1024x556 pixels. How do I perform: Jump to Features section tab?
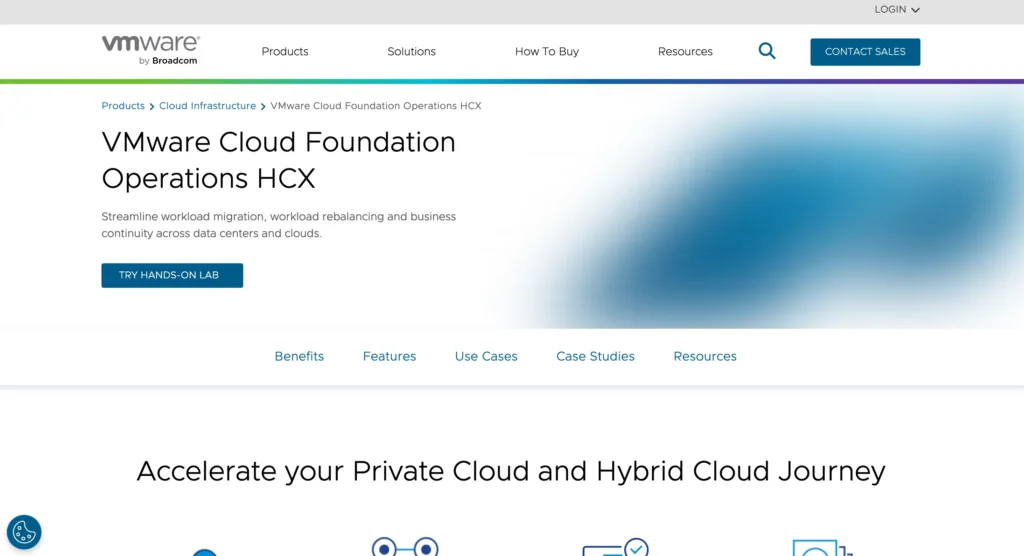389,356
